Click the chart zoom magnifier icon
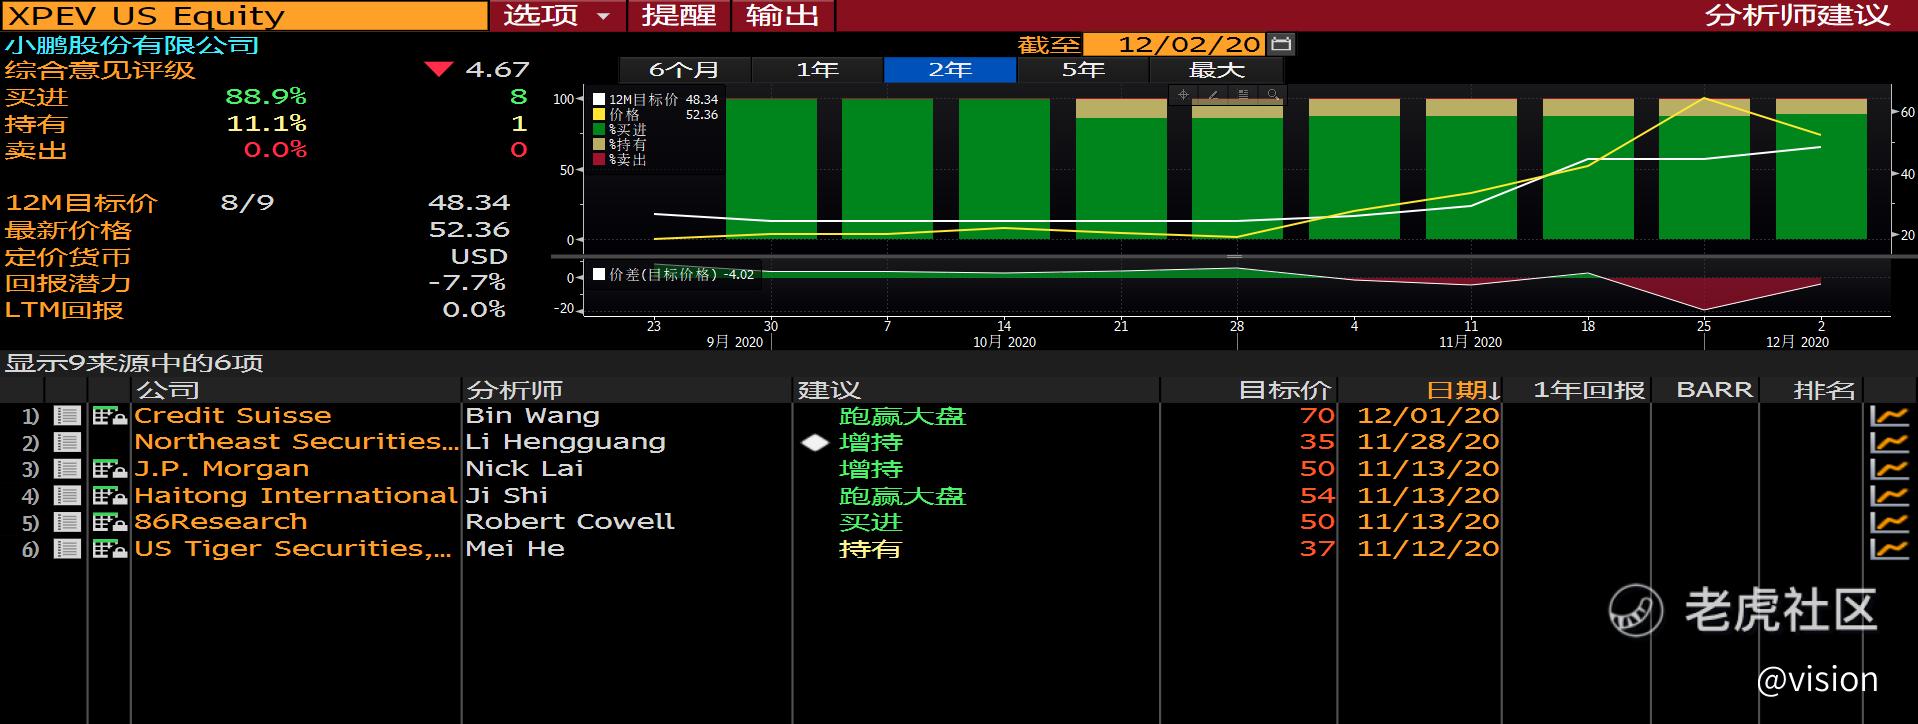Viewport: 1918px width, 724px height. [1272, 95]
